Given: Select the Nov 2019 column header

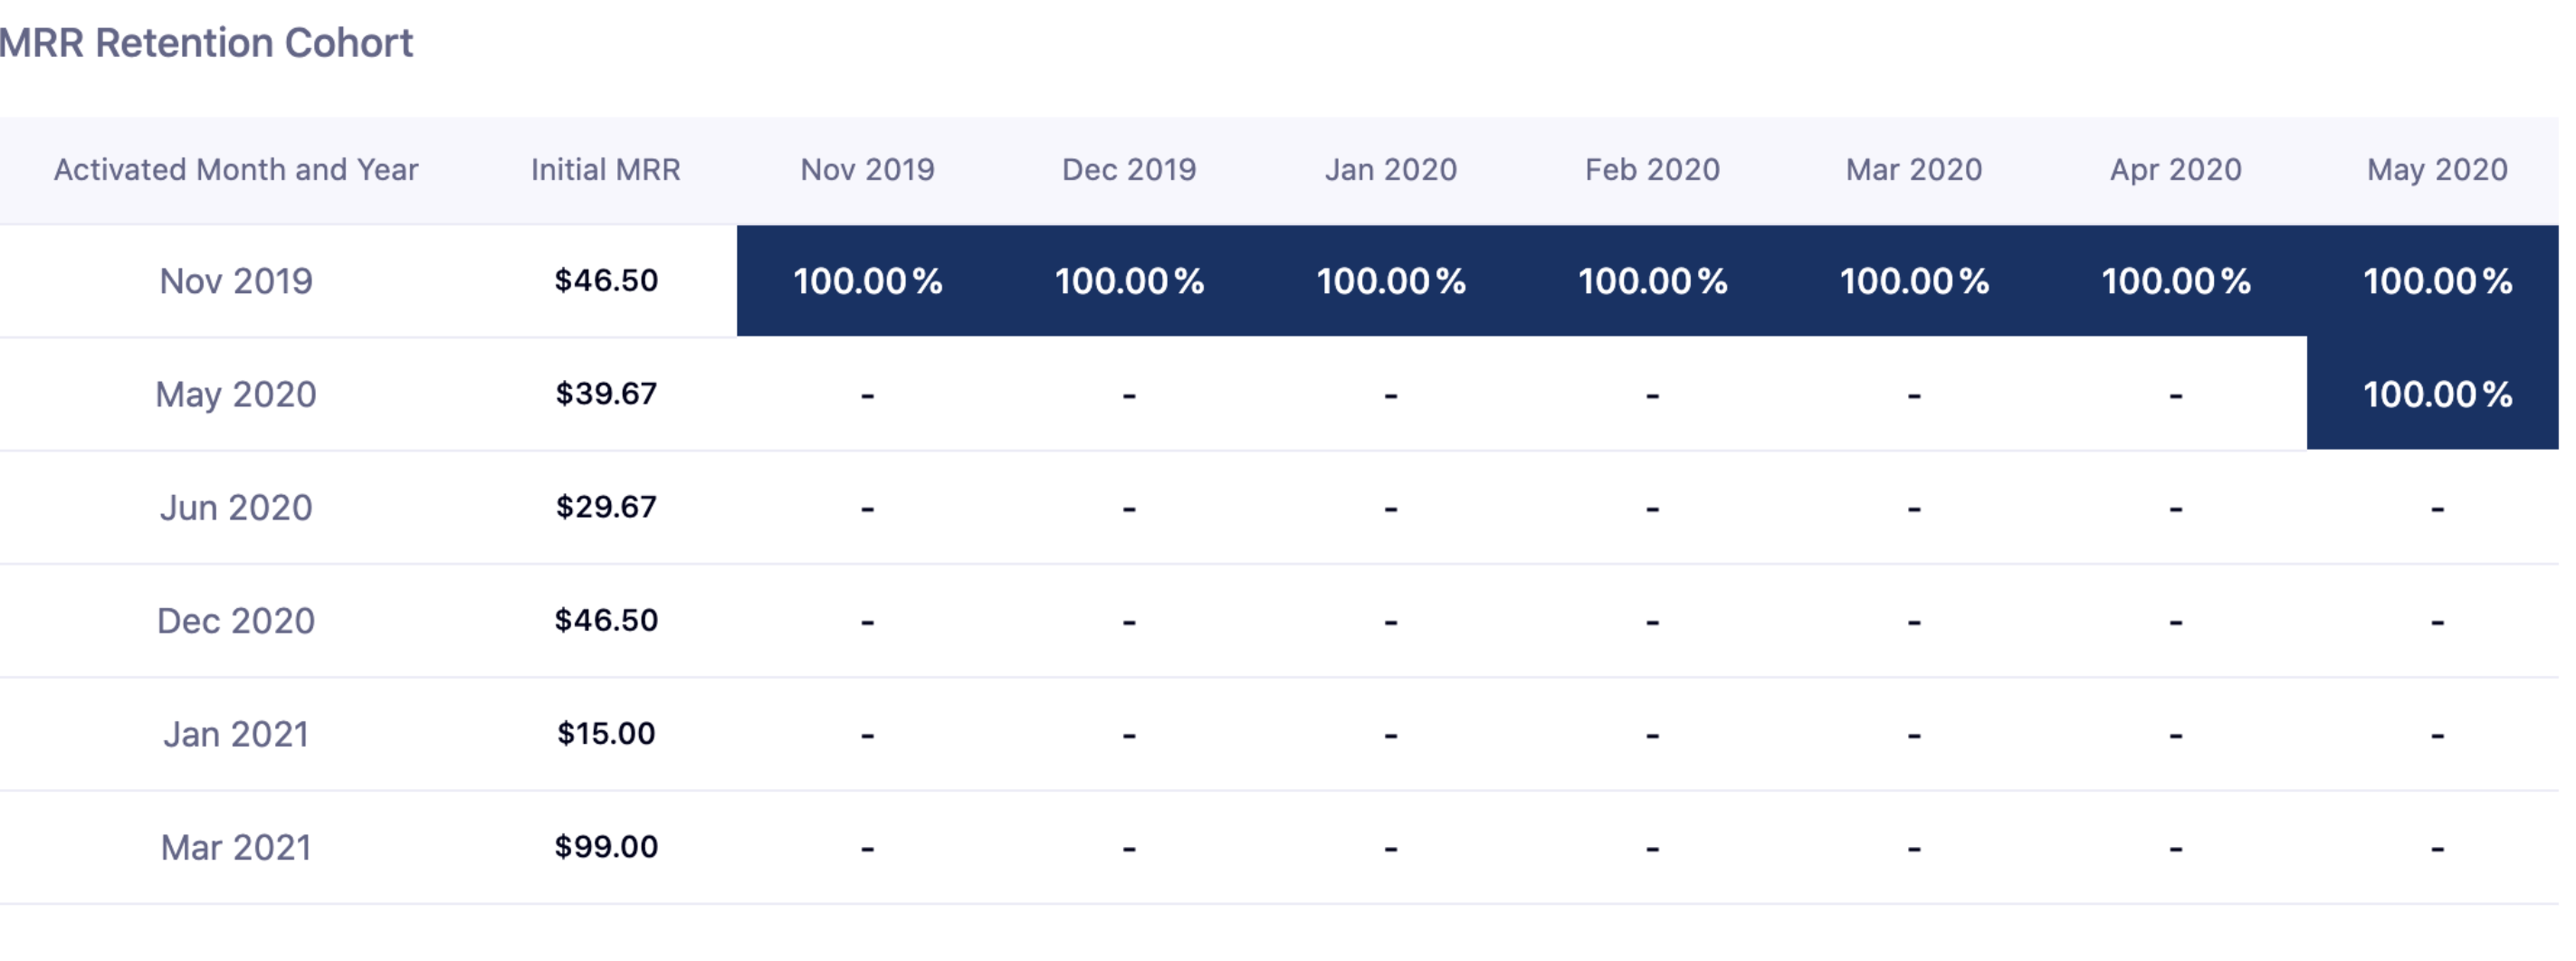Looking at the screenshot, I should pos(867,170).
